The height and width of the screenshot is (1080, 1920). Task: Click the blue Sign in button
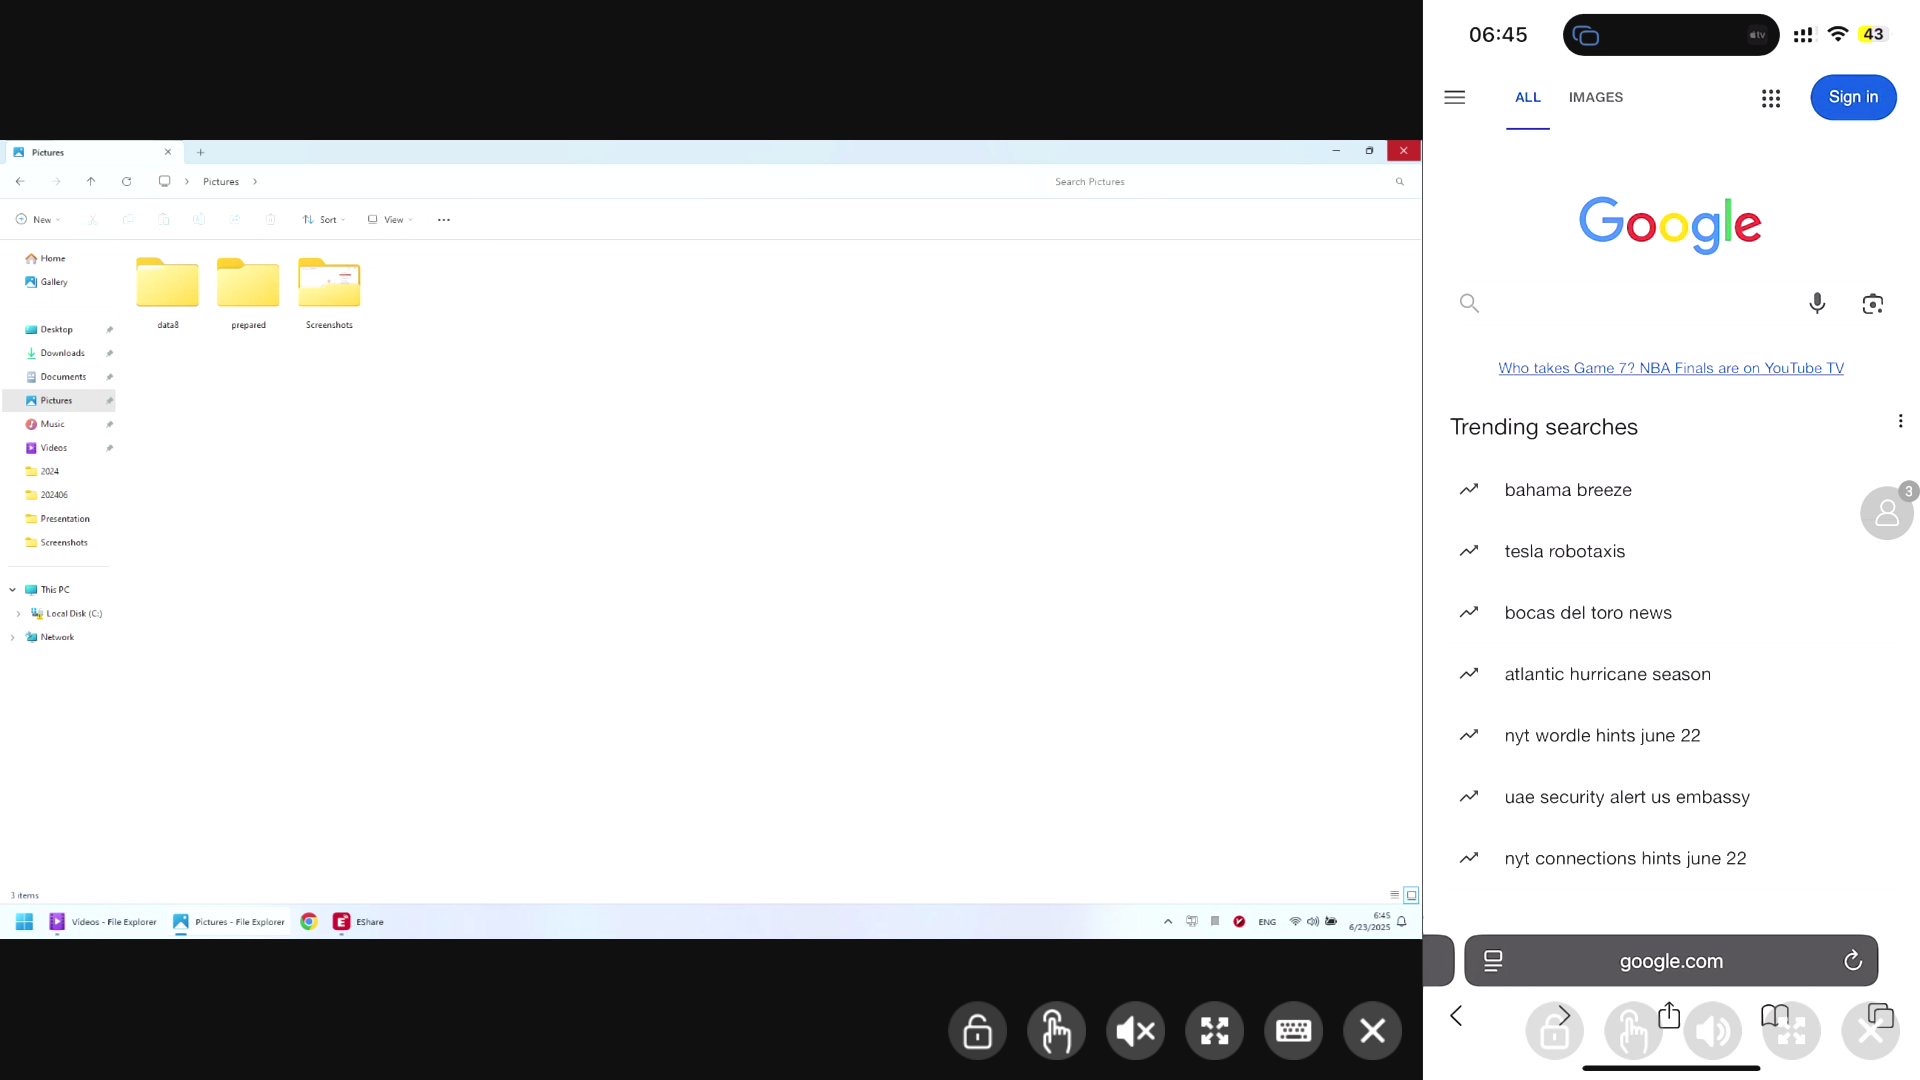[x=1852, y=97]
